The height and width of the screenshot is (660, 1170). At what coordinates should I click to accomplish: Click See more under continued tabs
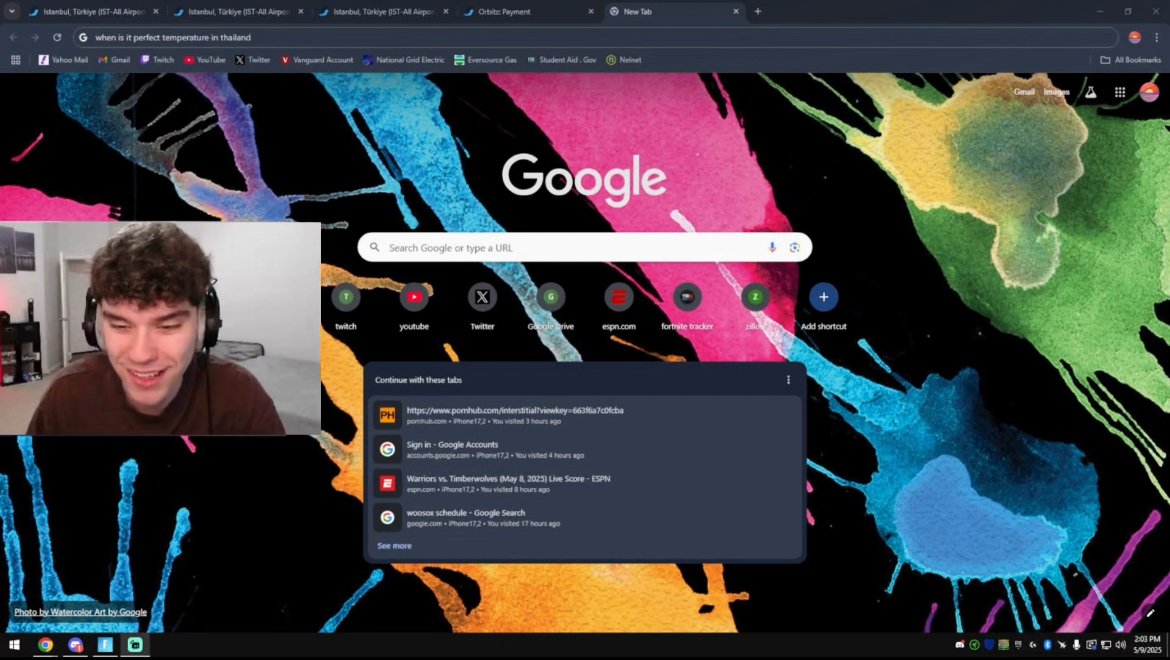(394, 546)
